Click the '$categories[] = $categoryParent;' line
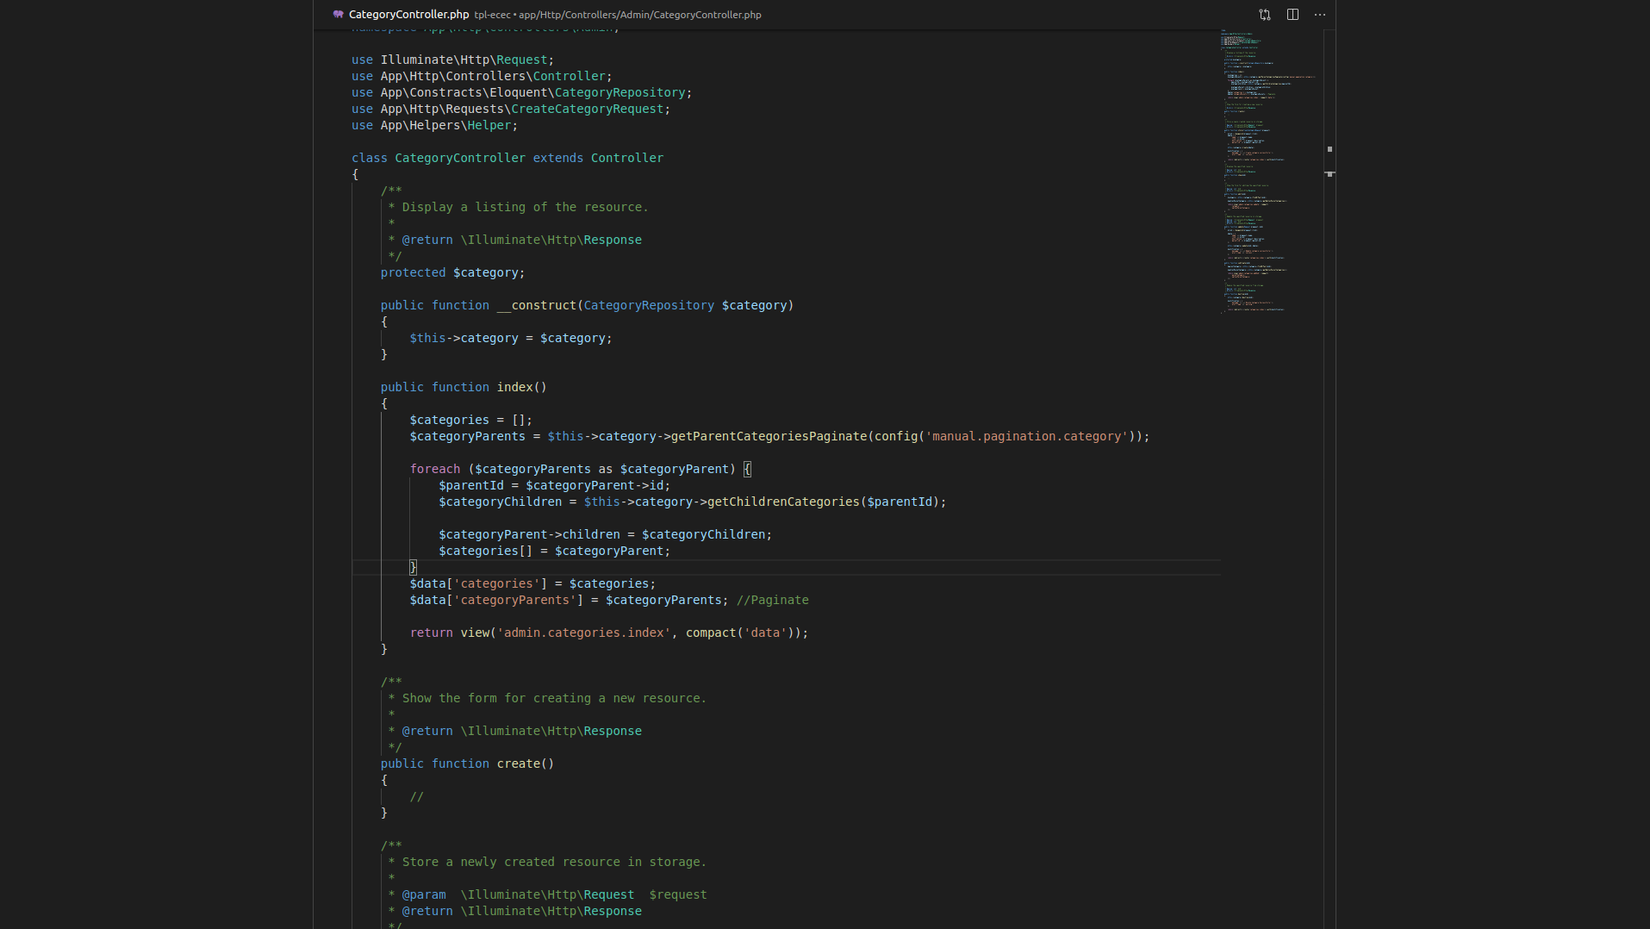Image resolution: width=1650 pixels, height=929 pixels. [555, 551]
